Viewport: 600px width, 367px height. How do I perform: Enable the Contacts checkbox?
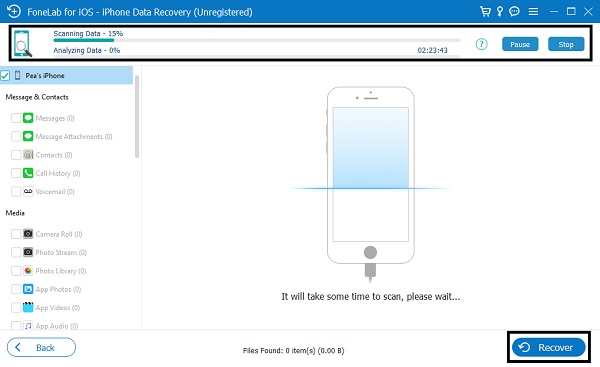(16, 155)
